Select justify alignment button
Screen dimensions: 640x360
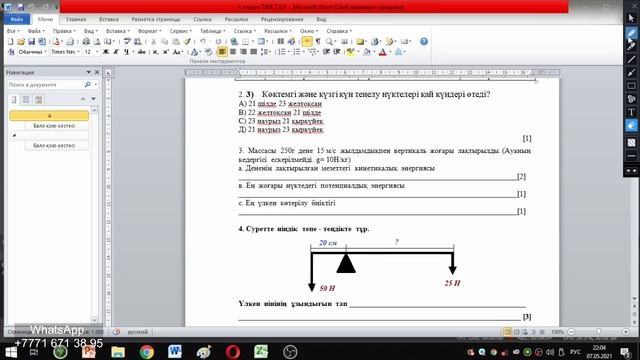(253, 52)
